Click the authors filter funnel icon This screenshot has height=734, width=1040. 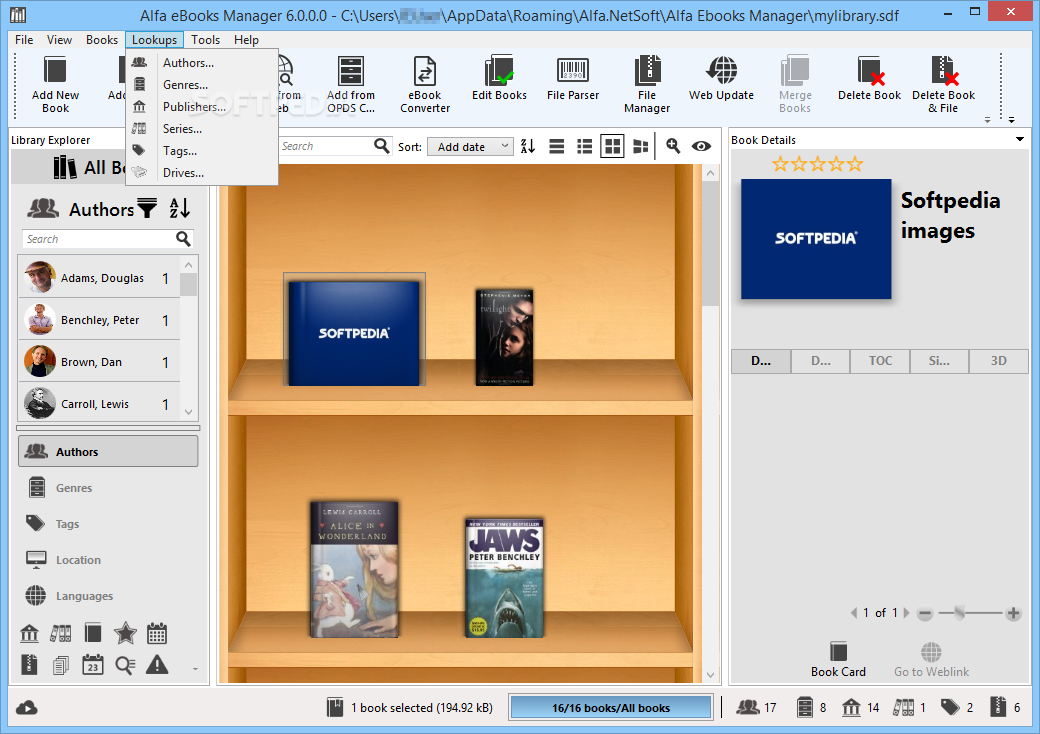(x=147, y=208)
